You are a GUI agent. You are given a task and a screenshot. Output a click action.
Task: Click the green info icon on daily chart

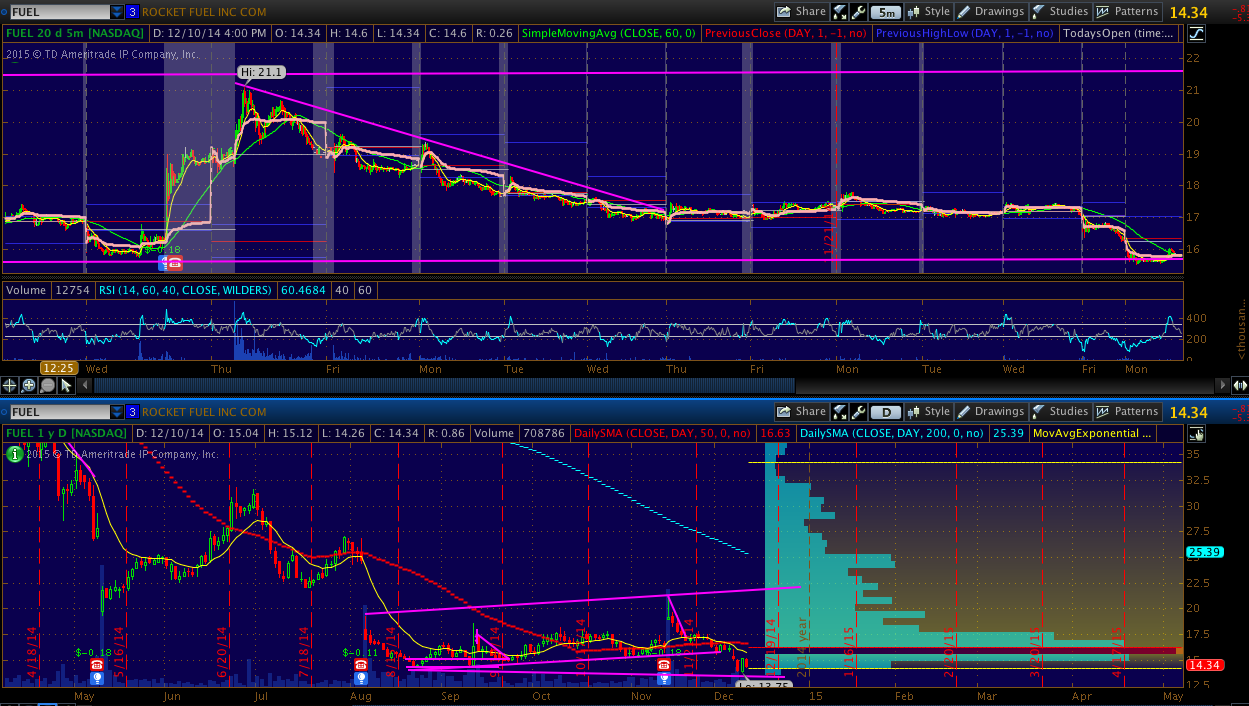coord(15,454)
